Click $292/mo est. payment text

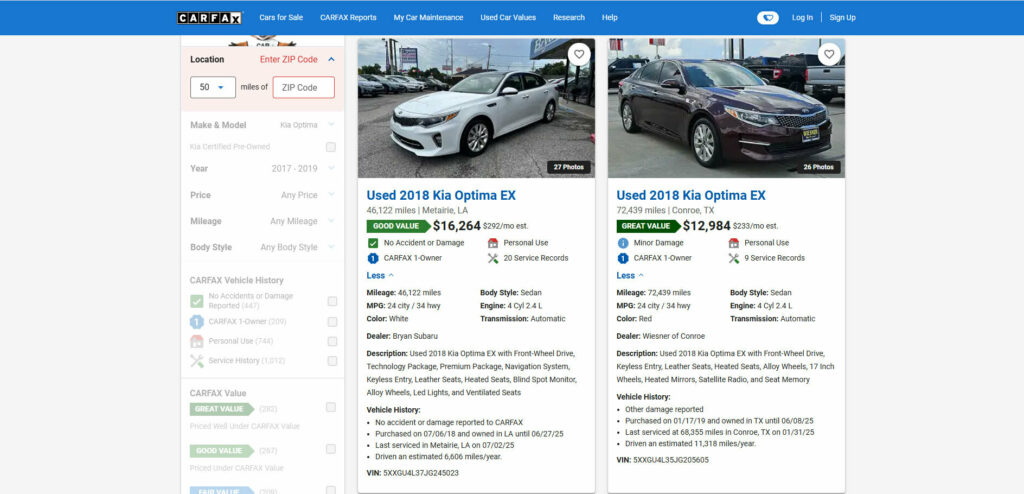coord(505,227)
